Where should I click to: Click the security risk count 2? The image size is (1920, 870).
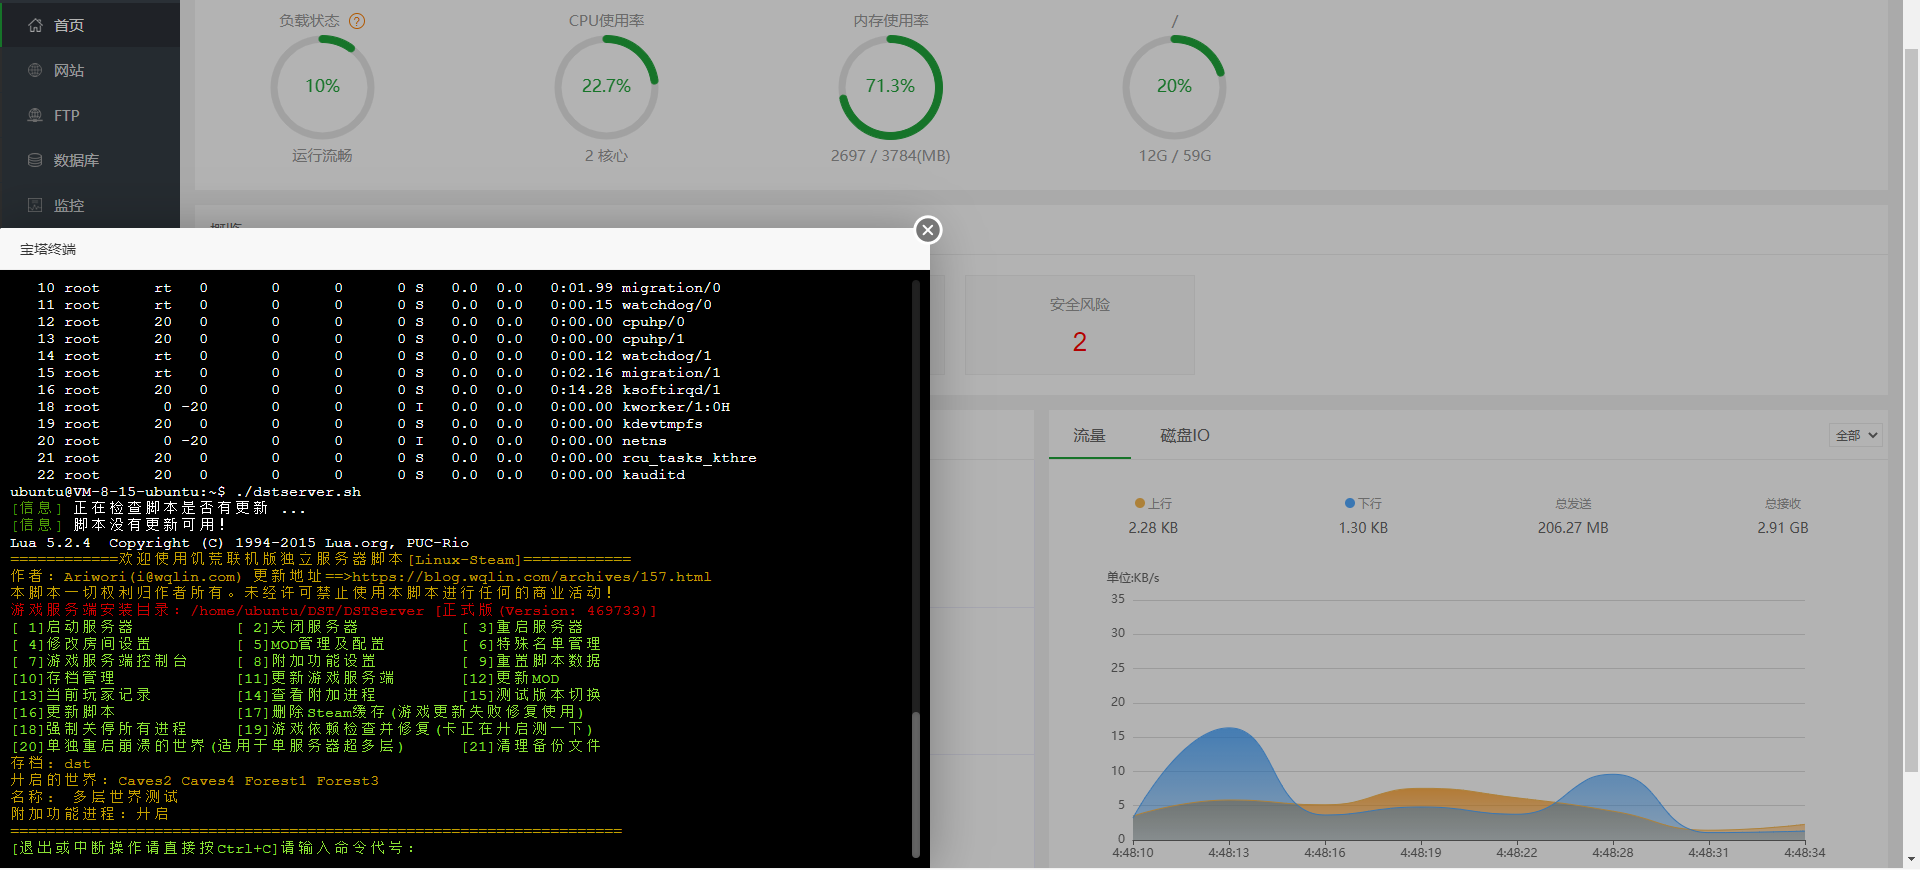click(x=1079, y=342)
